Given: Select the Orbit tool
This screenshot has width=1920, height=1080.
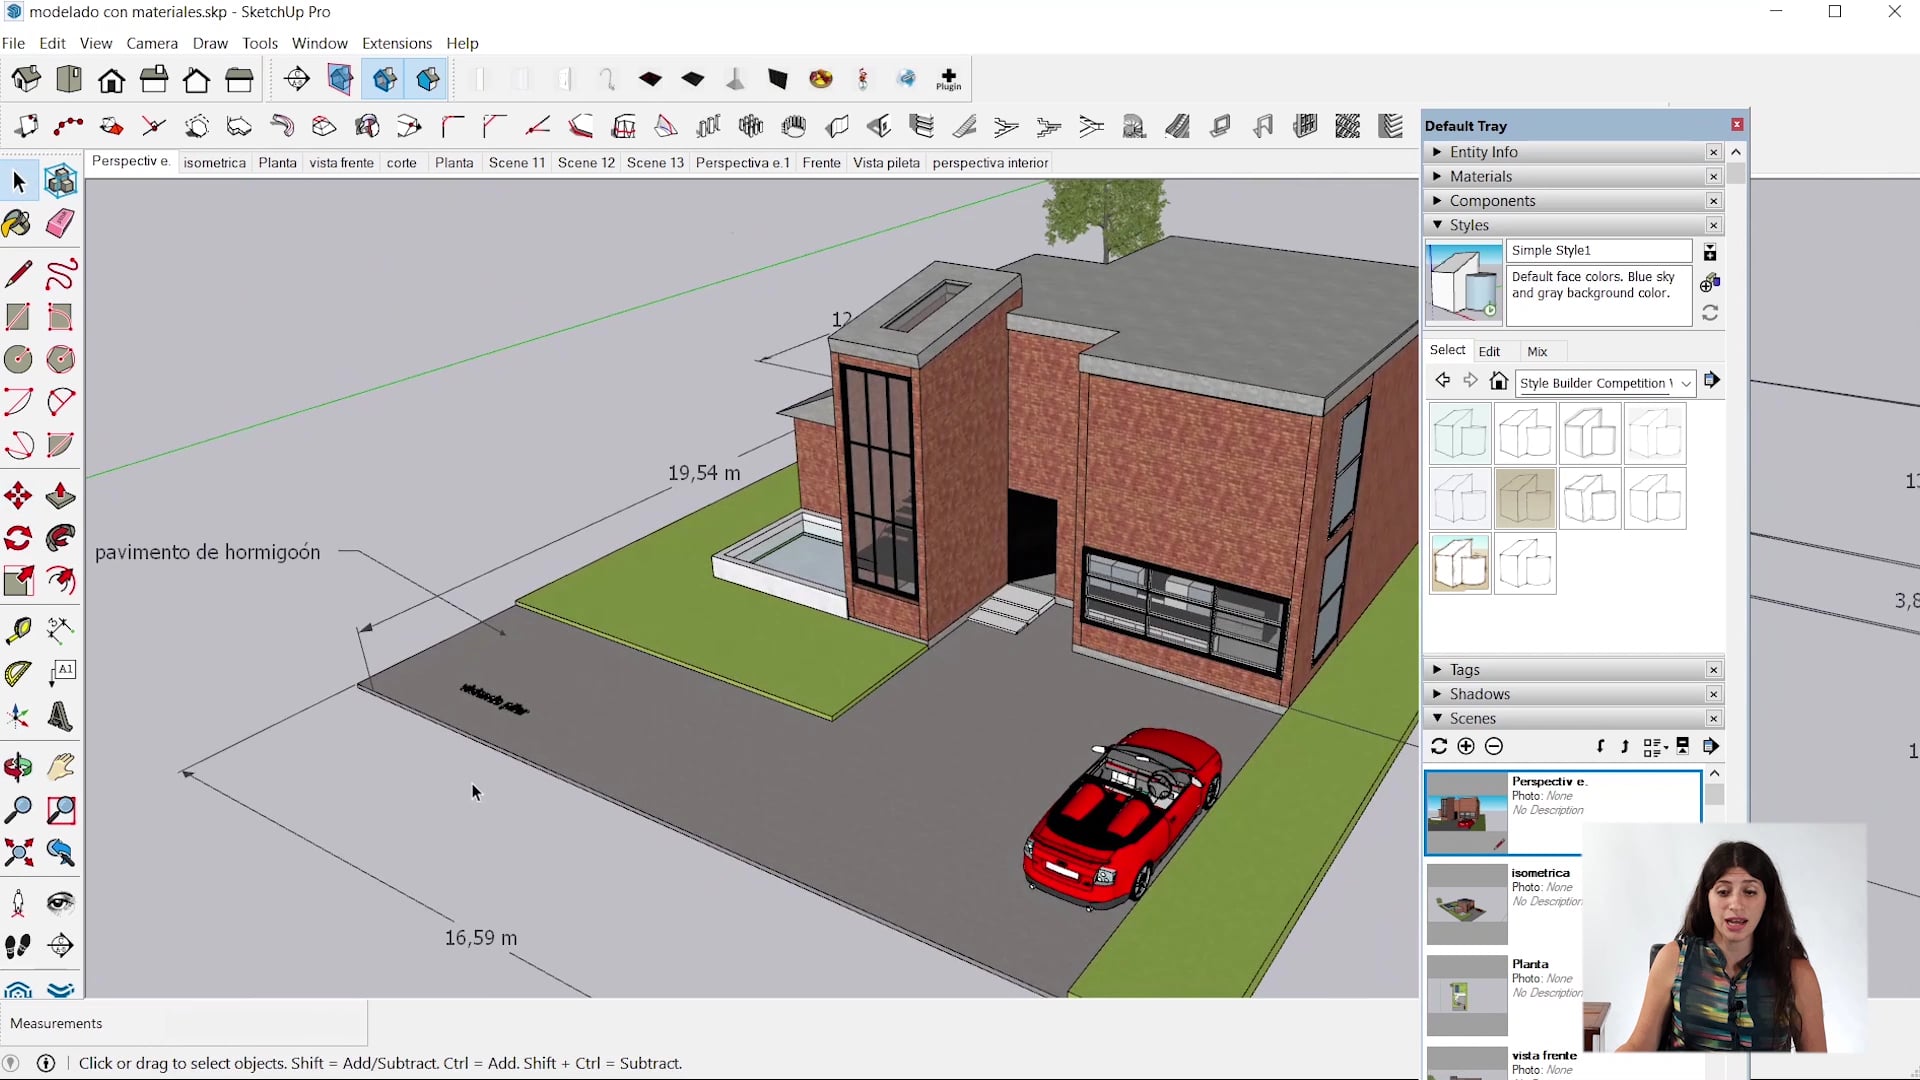Looking at the screenshot, I should click(17, 765).
